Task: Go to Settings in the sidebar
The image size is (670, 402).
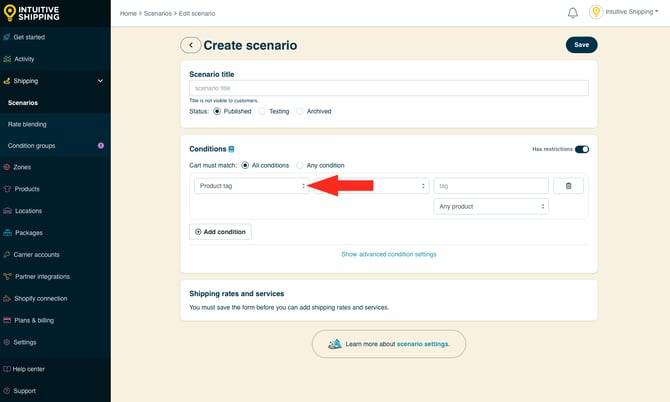Action: [x=25, y=342]
